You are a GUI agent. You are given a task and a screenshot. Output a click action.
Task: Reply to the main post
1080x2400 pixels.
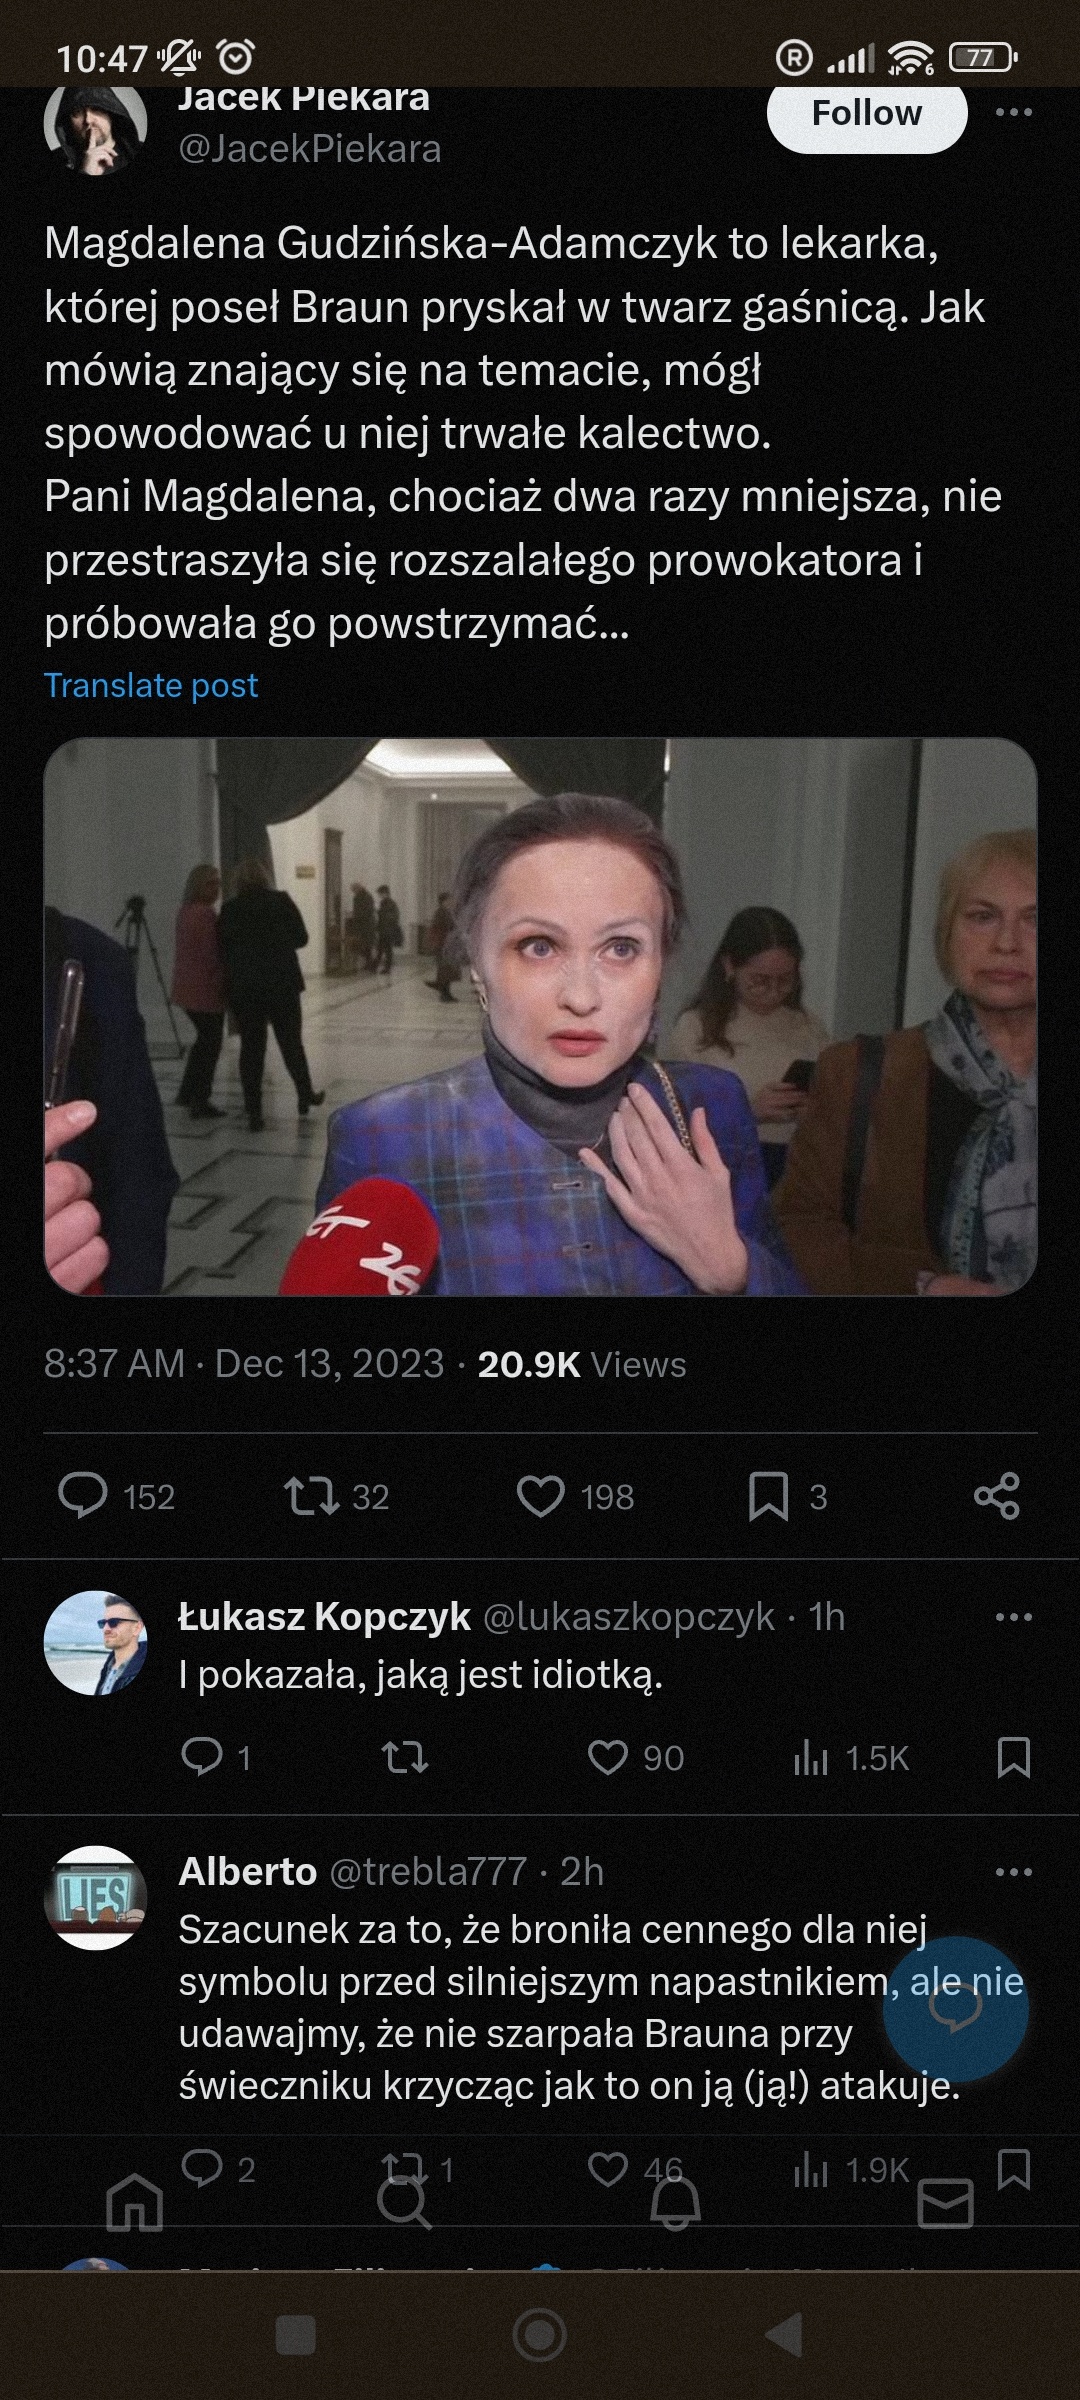(x=83, y=1496)
